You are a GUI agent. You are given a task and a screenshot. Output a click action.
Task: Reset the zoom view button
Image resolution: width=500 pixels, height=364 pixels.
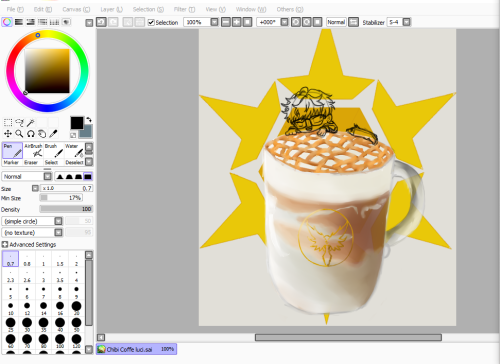tap(247, 22)
